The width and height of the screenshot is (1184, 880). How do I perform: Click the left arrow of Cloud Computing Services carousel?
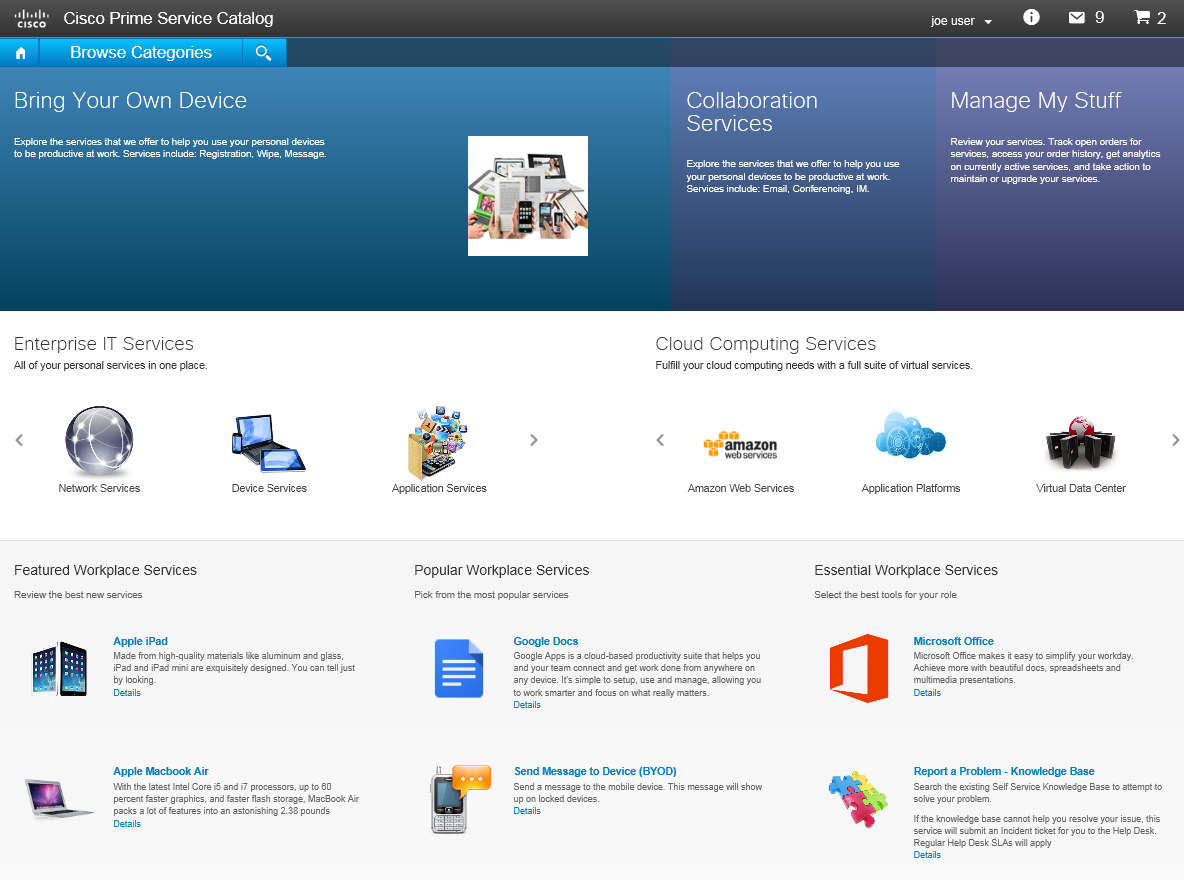659,439
